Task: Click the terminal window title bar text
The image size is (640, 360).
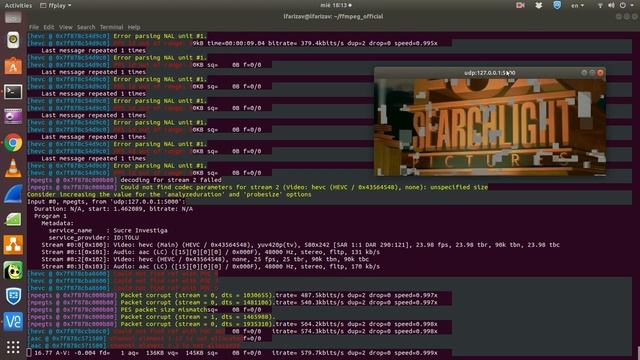Action: click(x=333, y=16)
